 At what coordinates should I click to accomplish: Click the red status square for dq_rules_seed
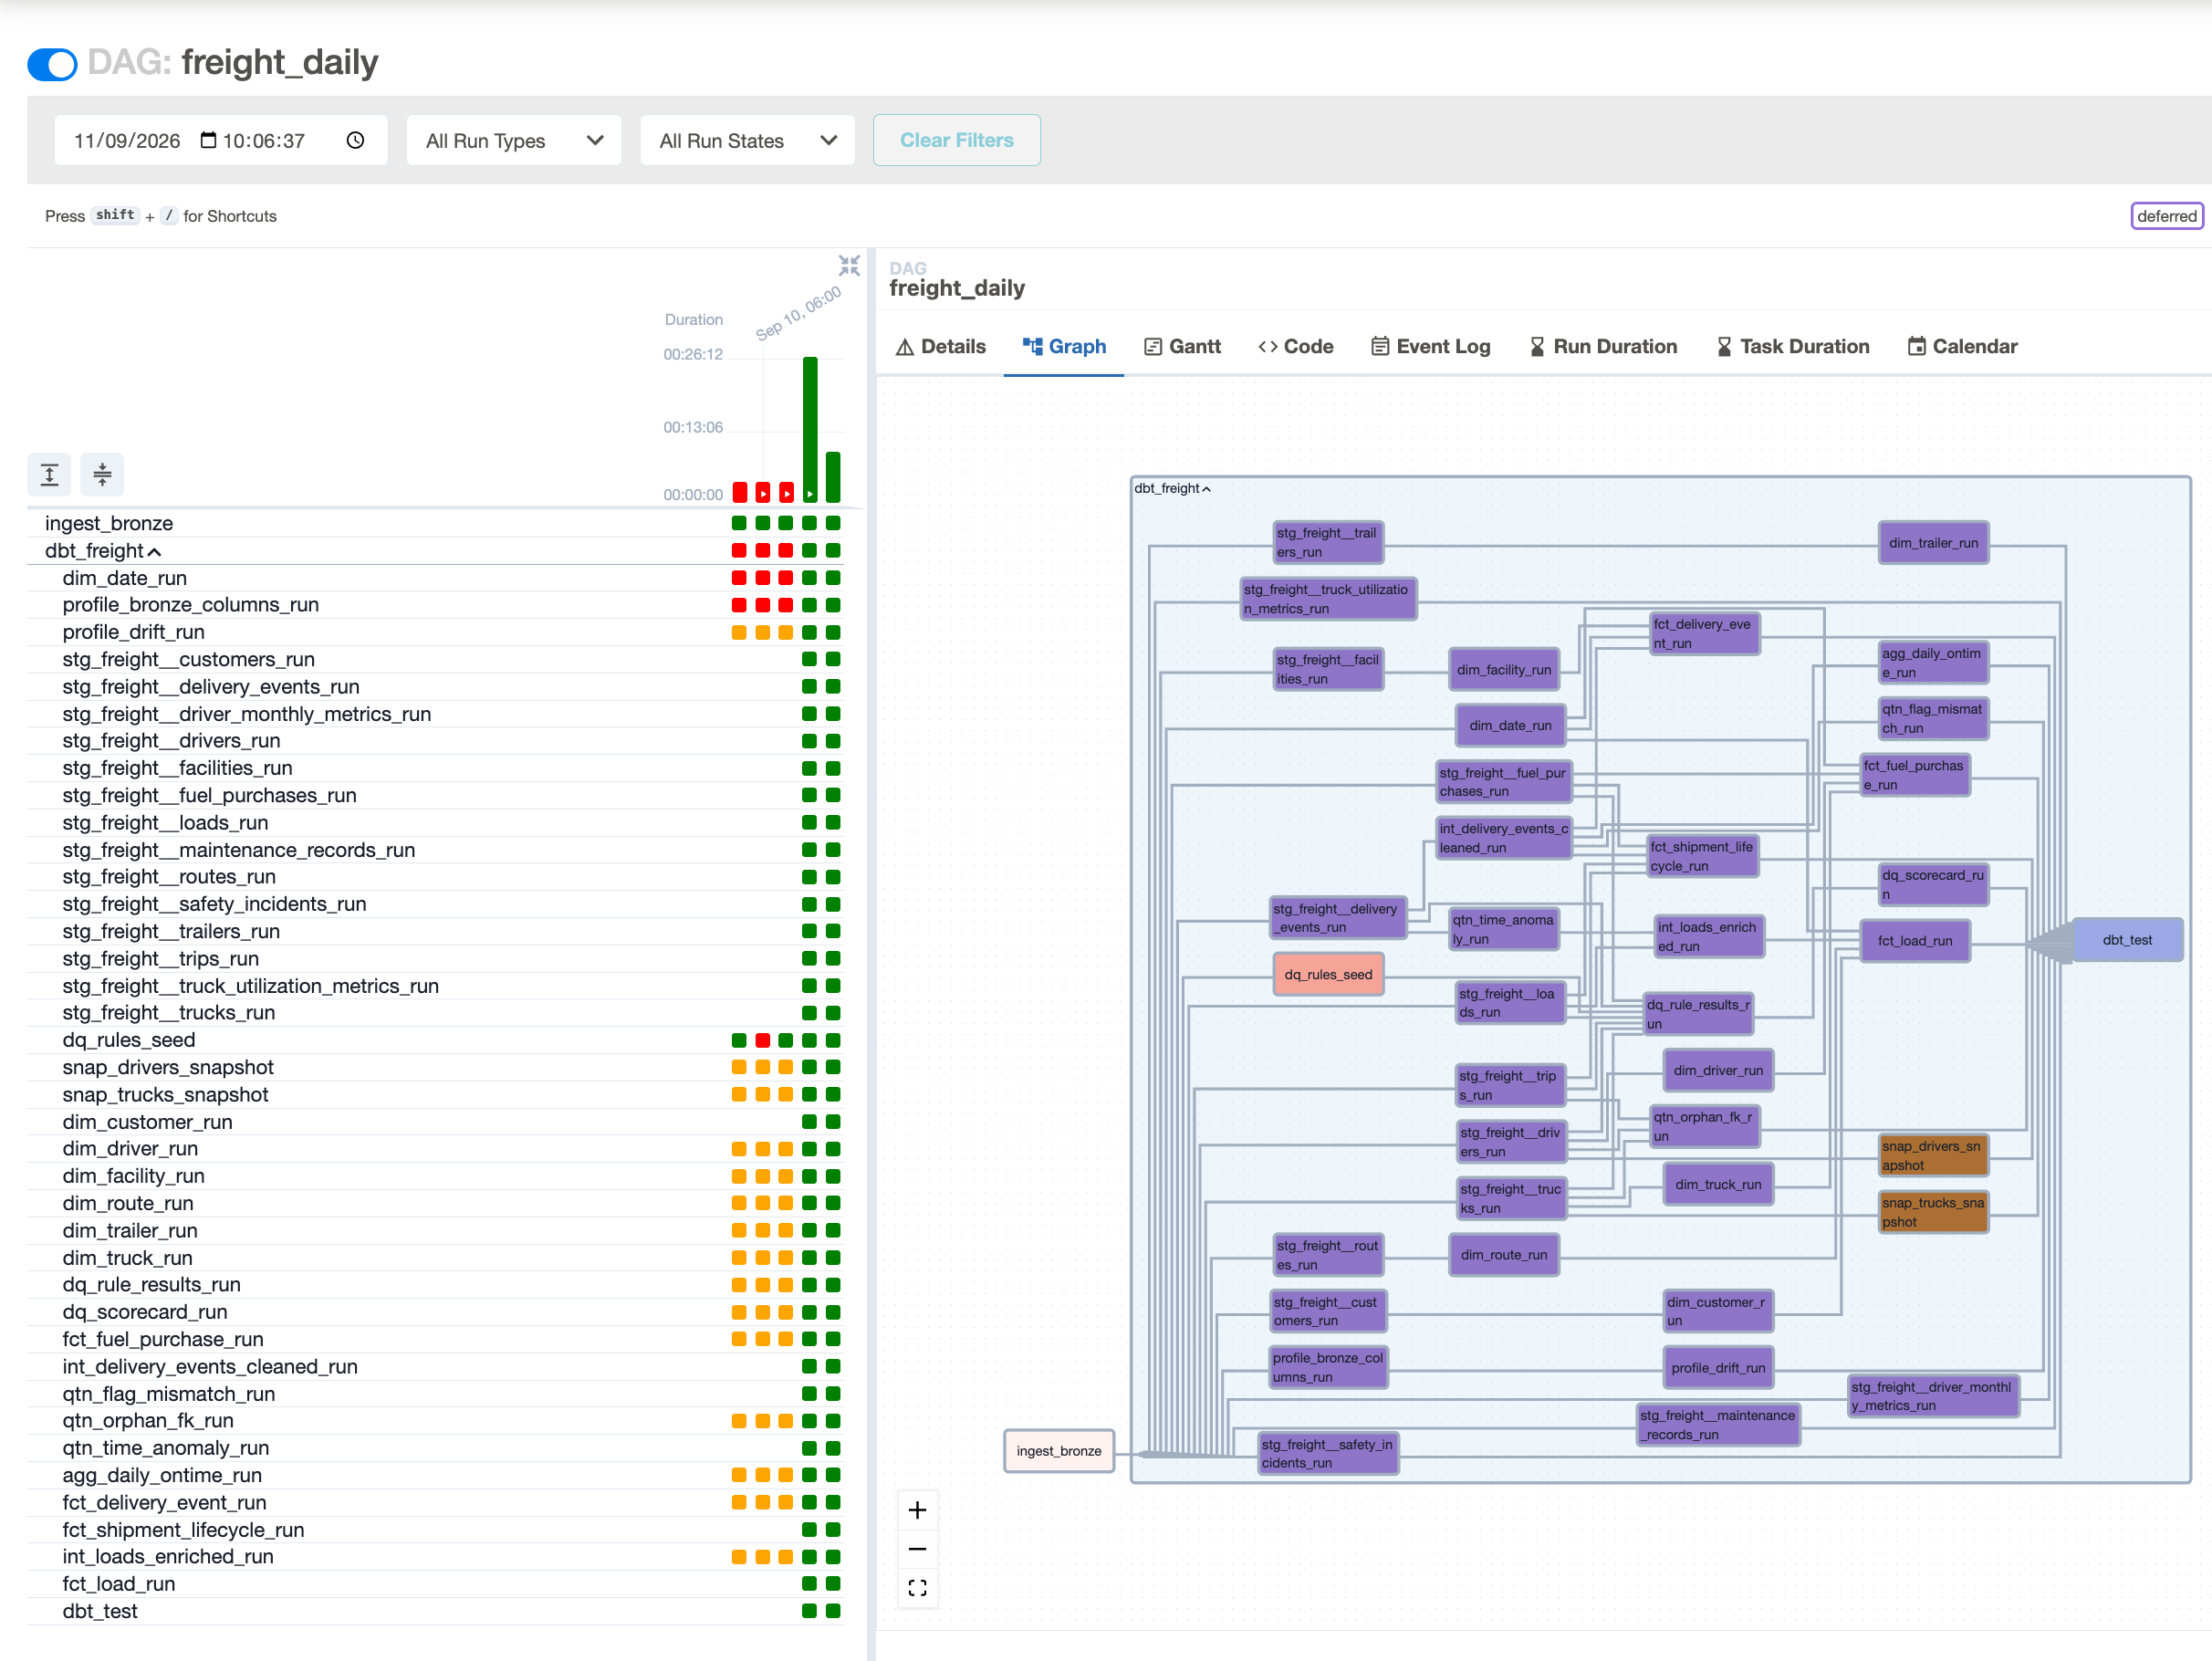pyautogui.click(x=763, y=1040)
